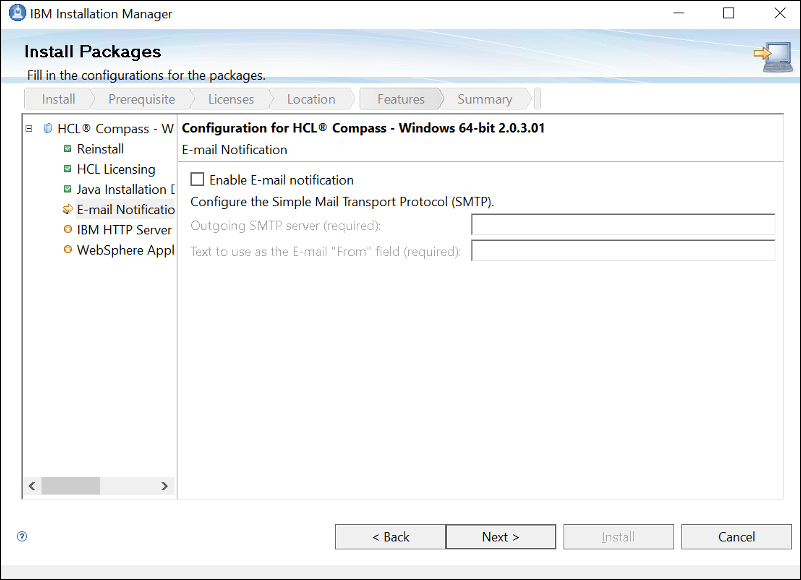Click the green status icon beside Reinstall
Screen dimensions: 801x580
[67, 149]
